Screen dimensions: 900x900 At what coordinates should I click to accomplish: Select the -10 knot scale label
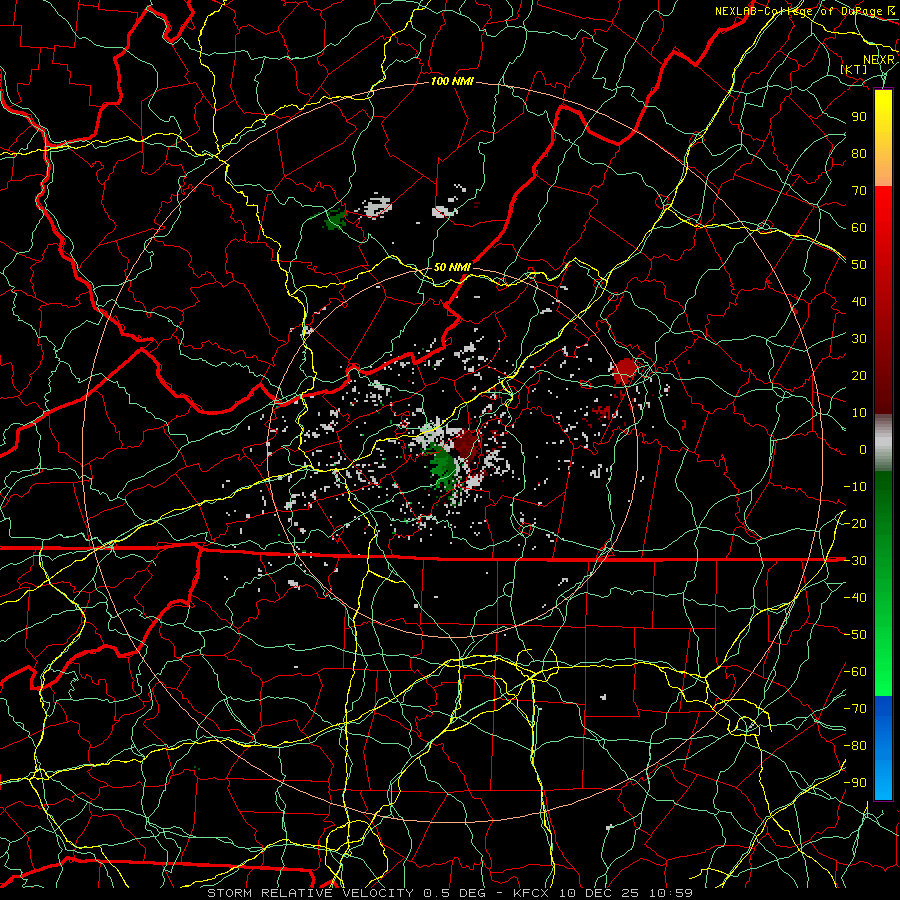click(x=855, y=487)
